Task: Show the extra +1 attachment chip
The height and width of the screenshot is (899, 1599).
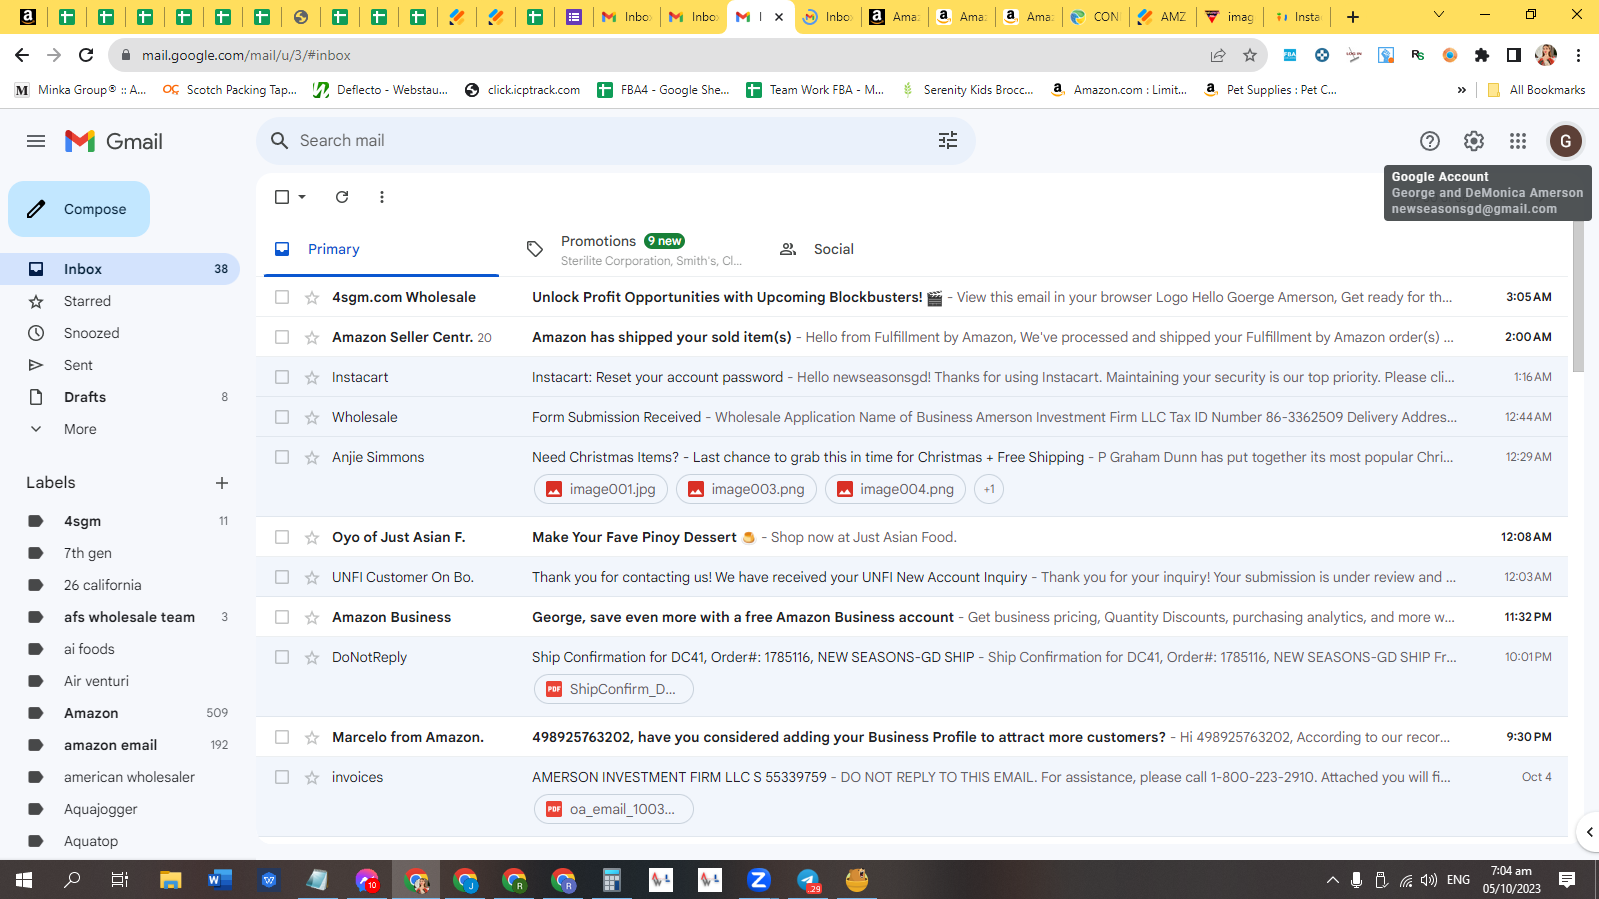Action: pyautogui.click(x=989, y=489)
